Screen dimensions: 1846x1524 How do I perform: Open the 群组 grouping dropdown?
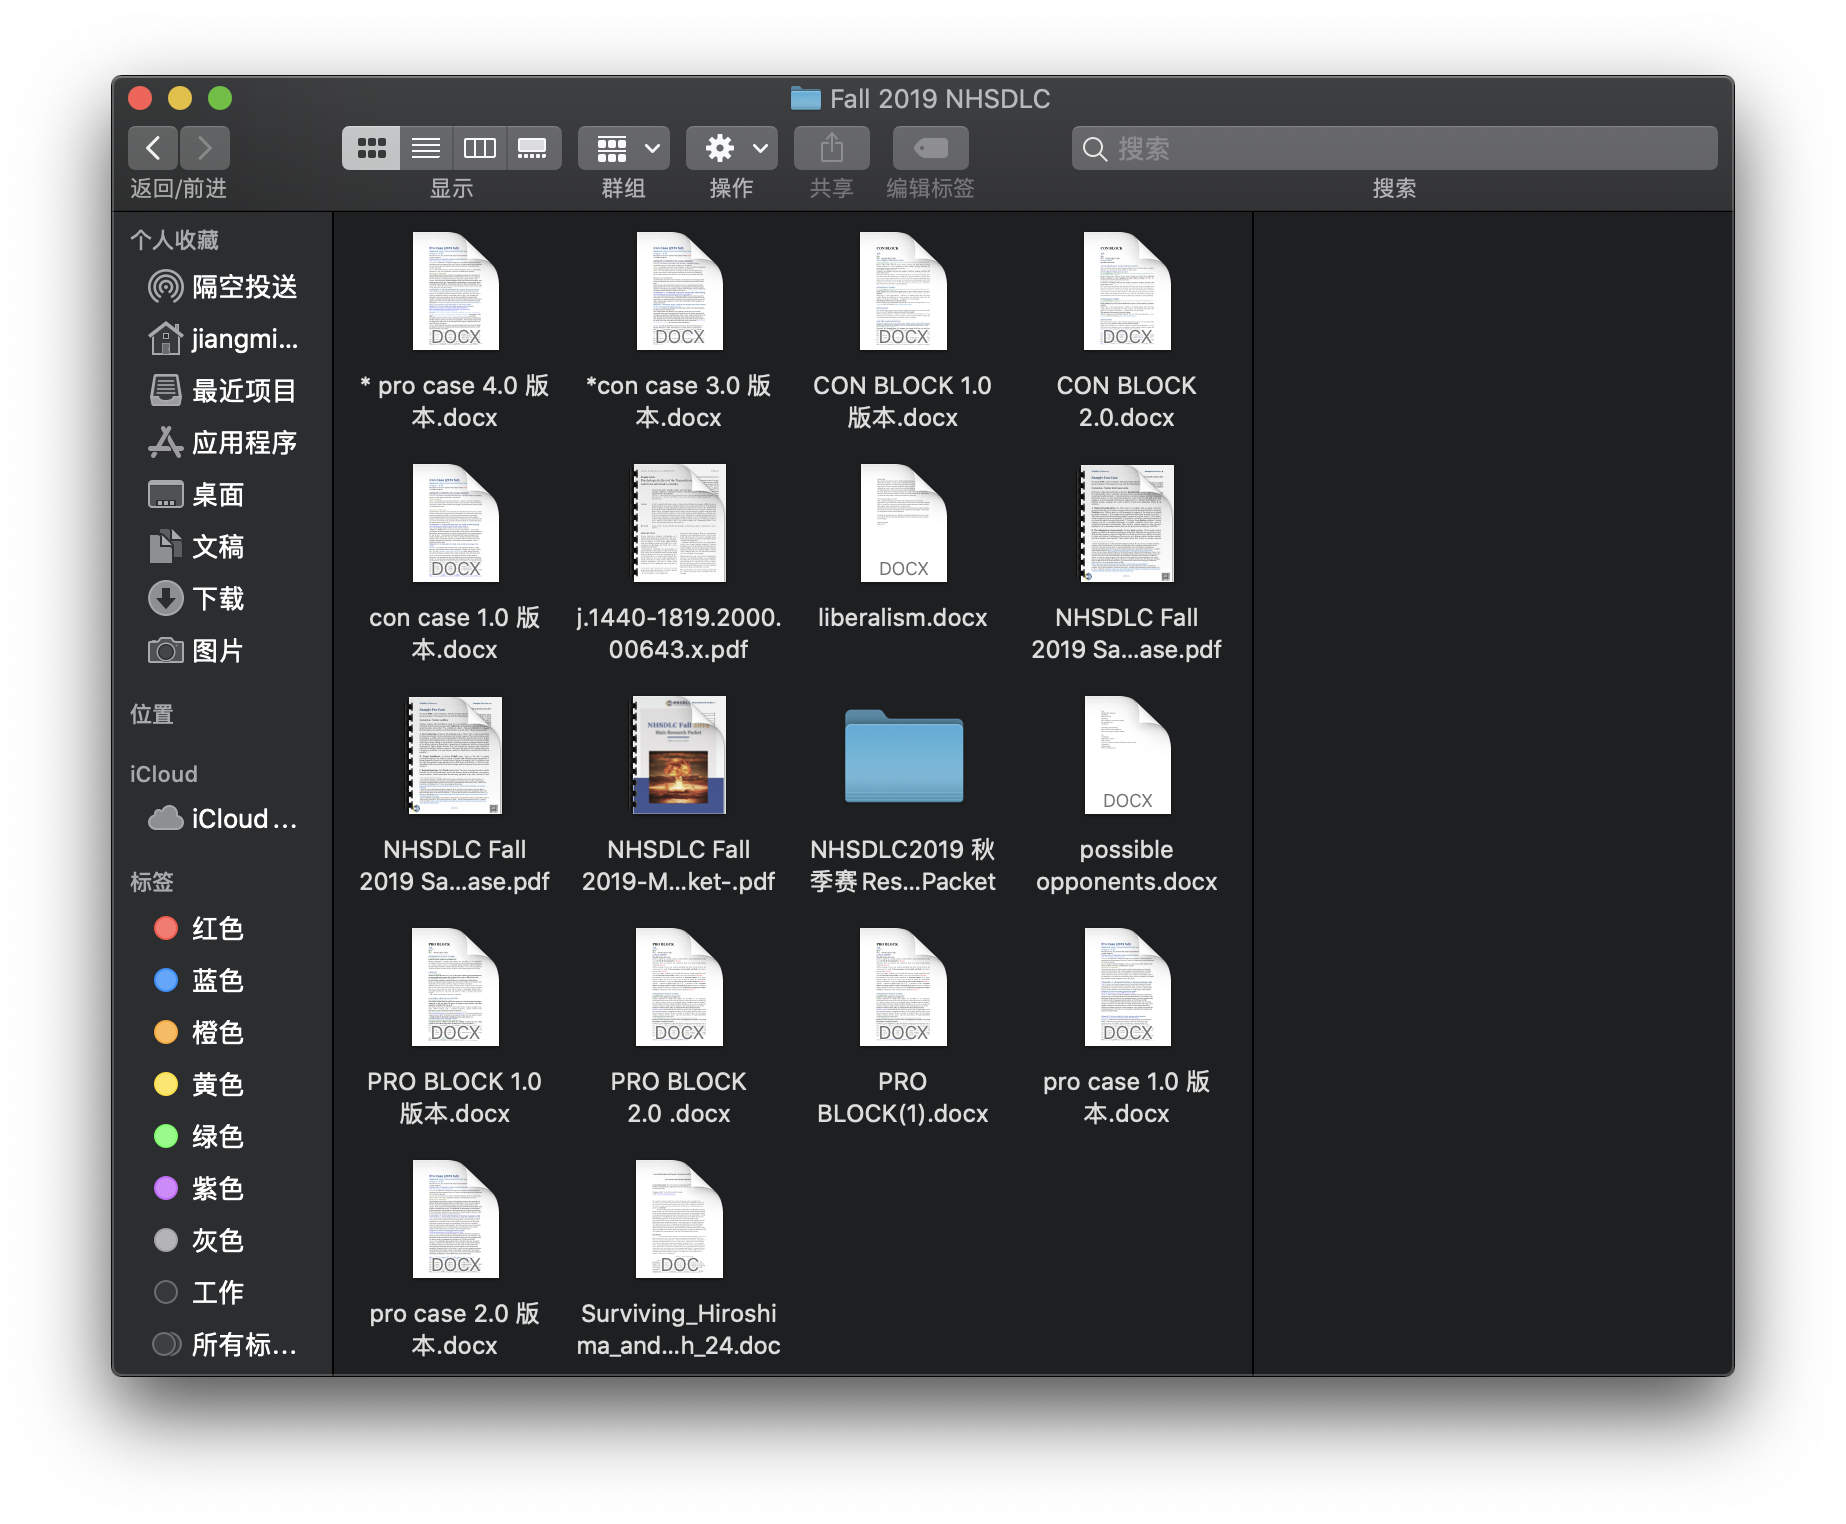pos(624,148)
